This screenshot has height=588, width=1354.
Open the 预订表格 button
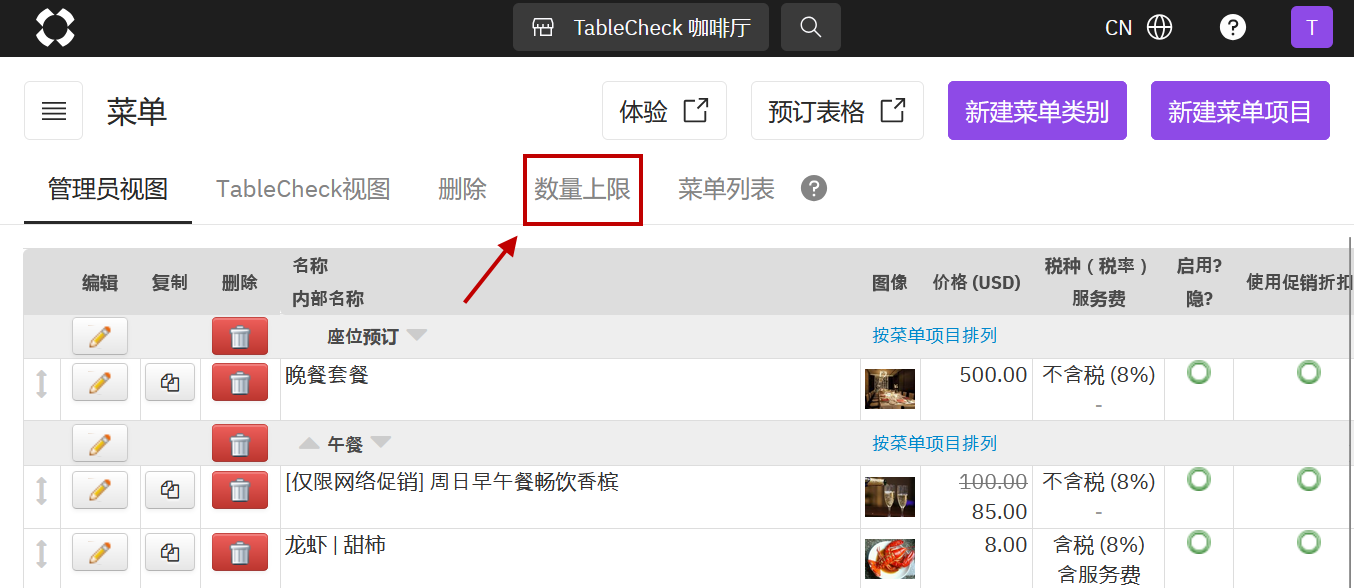[x=837, y=111]
